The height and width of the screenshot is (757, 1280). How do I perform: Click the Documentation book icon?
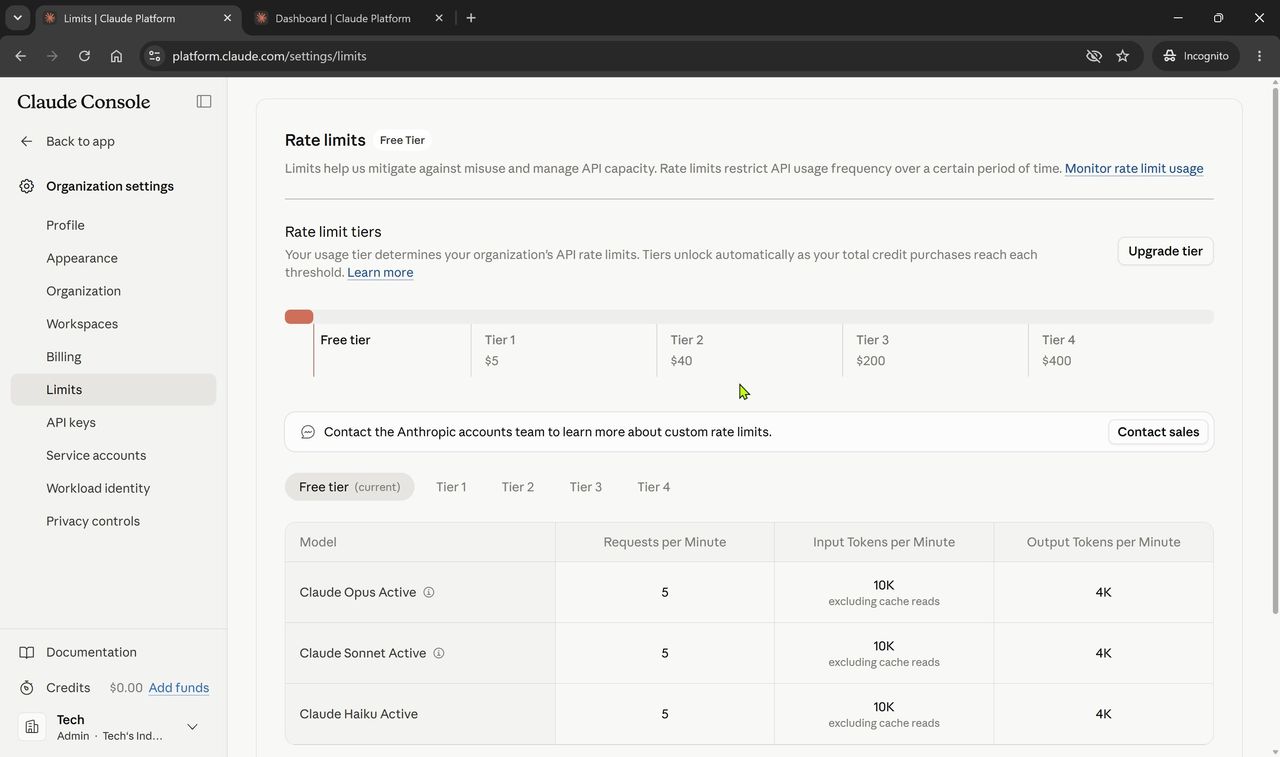27,652
